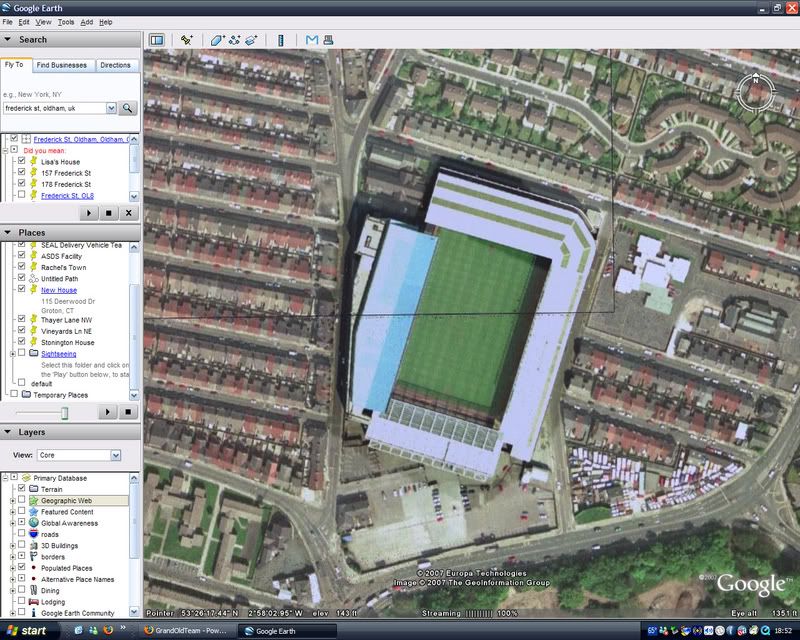800x640 pixels.
Task: Uncheck the 157 Frederick St checkbox
Action: (21, 172)
